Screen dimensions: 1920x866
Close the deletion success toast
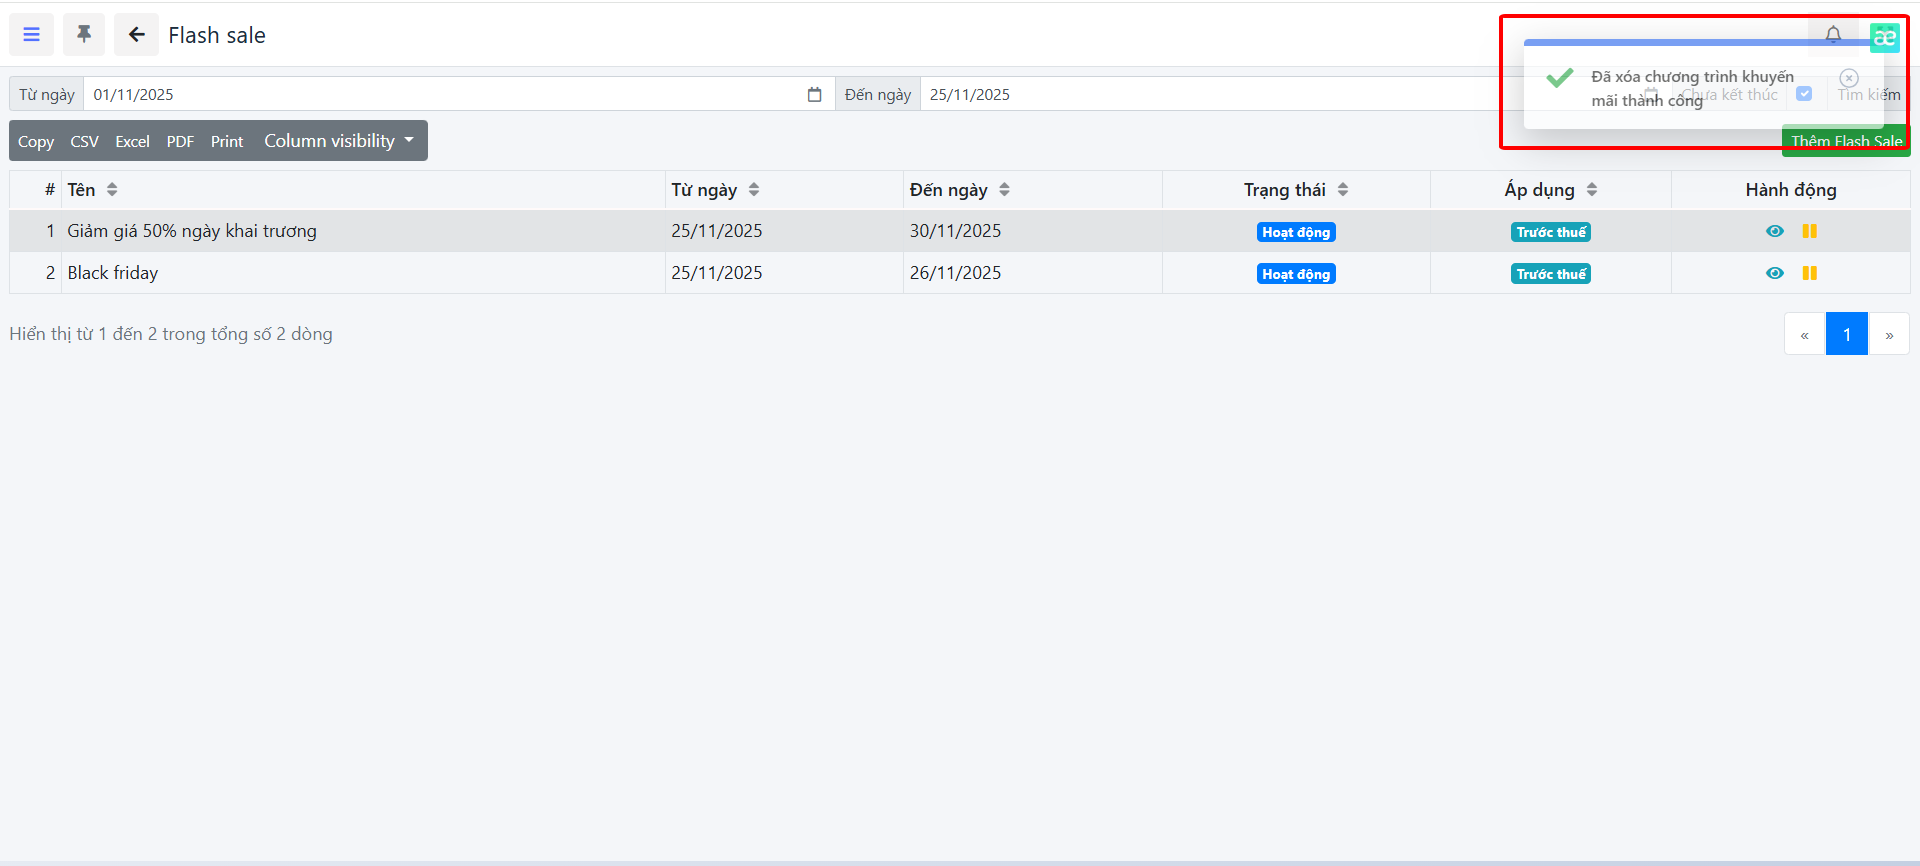point(1849,78)
